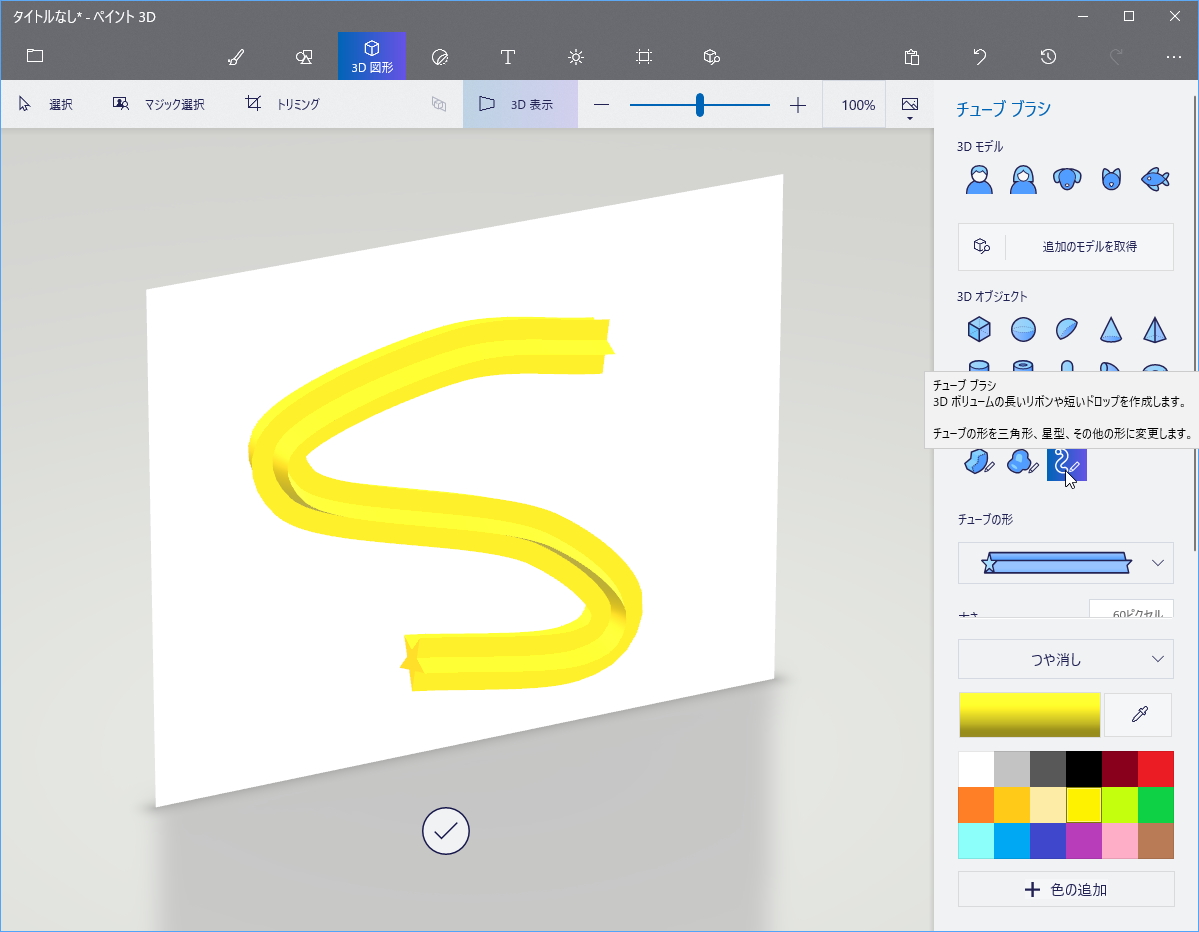This screenshot has width=1199, height=932.
Task: Confirm the tube with the checkmark button
Action: pos(446,831)
